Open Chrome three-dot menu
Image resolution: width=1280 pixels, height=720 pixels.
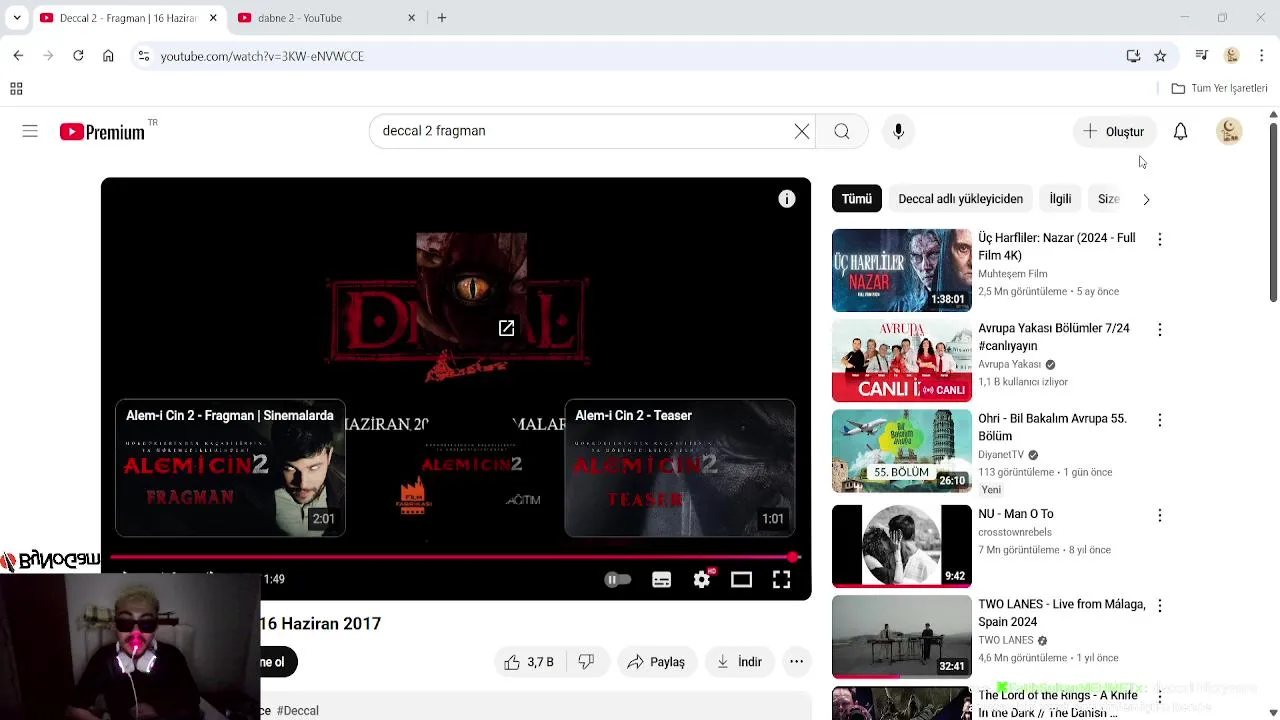coord(1261,56)
